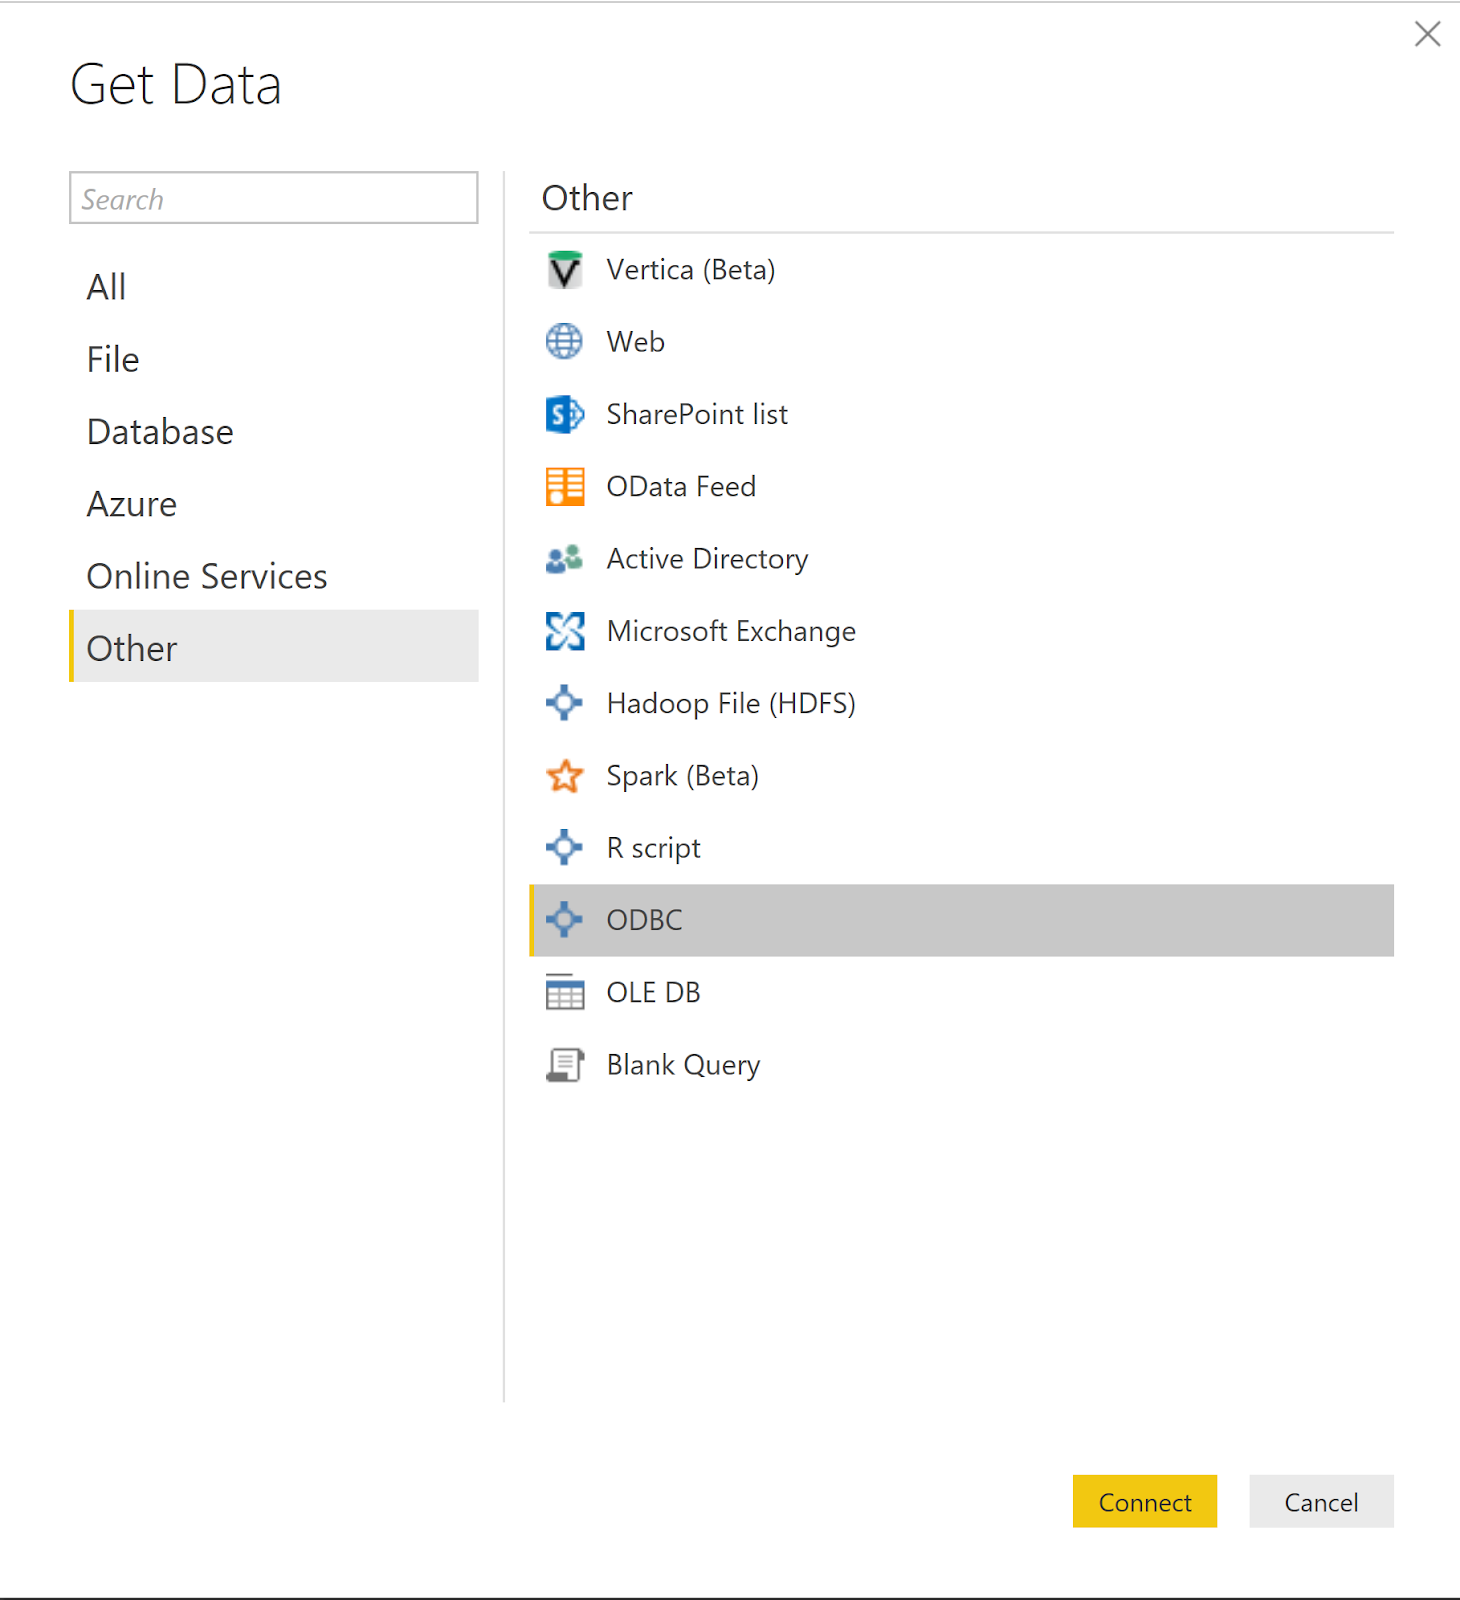Screen dimensions: 1460x1600
Task: Go to the Online Services category
Action: click(x=207, y=577)
